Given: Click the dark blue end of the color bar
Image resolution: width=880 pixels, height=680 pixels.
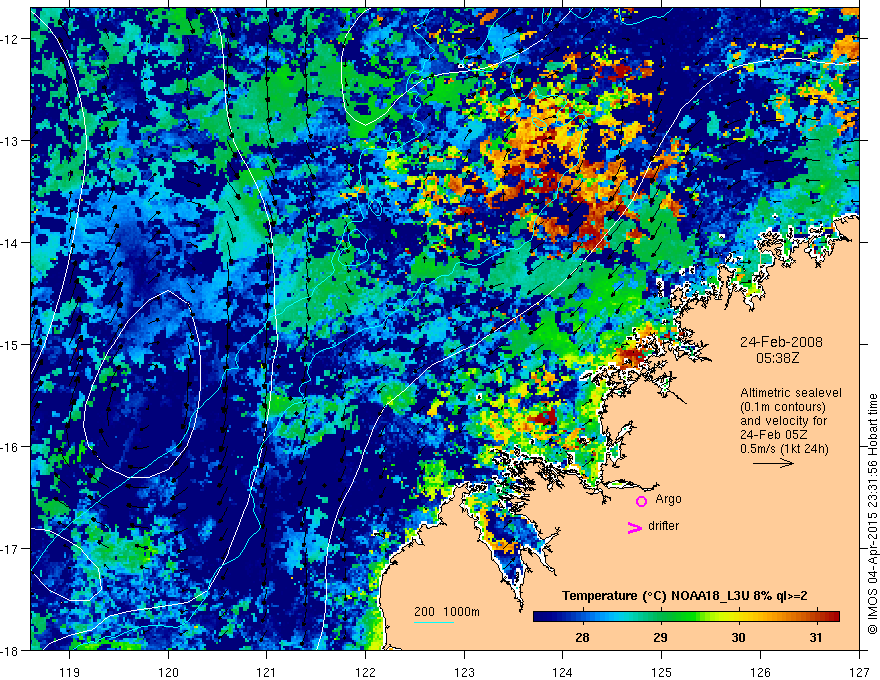Looking at the screenshot, I should (x=540, y=616).
